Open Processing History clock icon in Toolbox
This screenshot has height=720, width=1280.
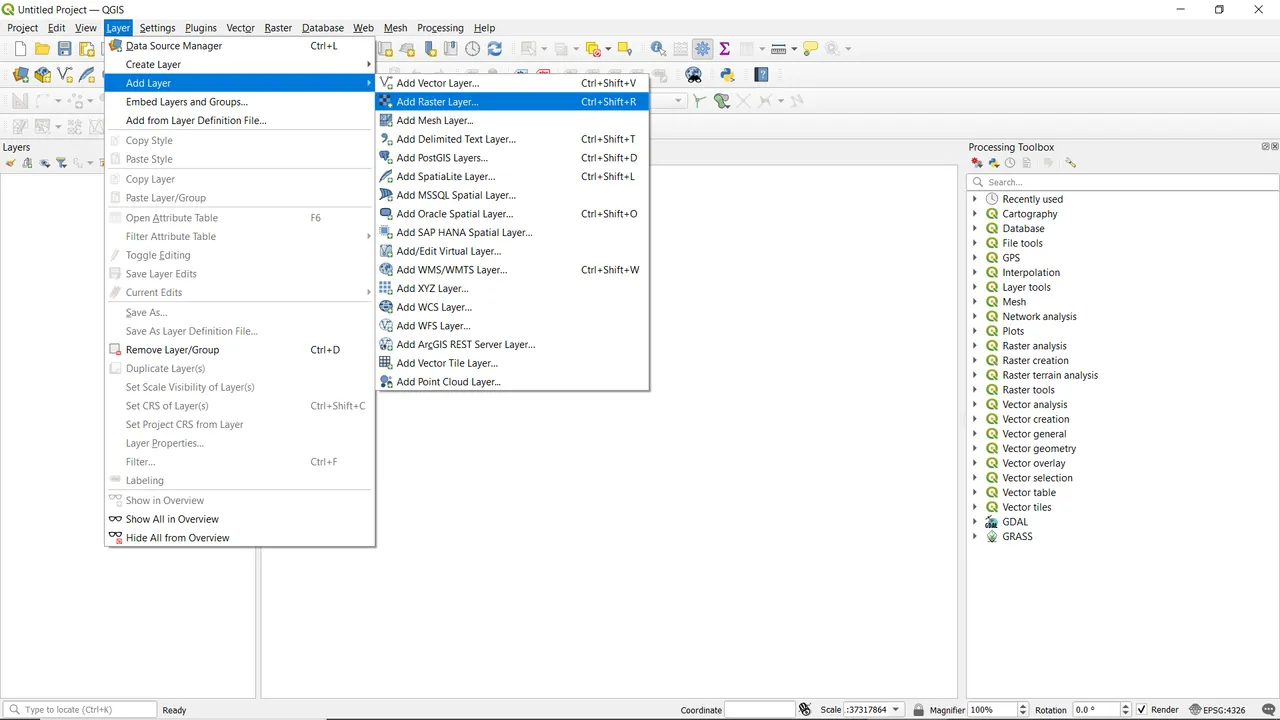[1010, 163]
